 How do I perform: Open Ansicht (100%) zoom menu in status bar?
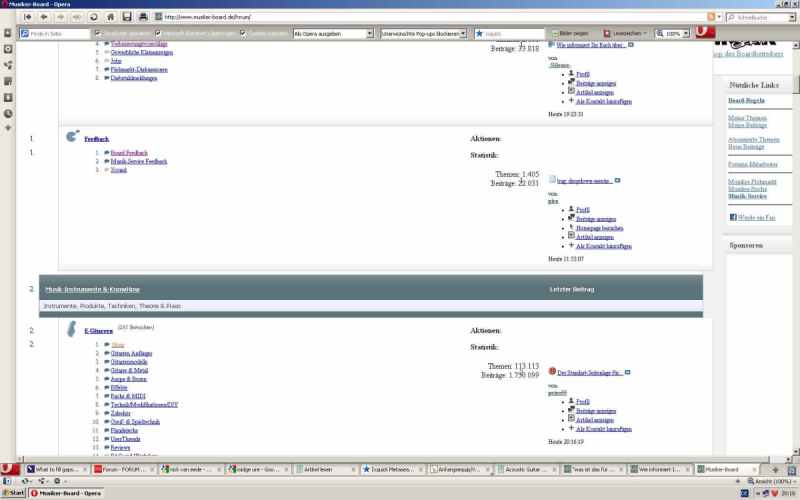pyautogui.click(x=770, y=481)
